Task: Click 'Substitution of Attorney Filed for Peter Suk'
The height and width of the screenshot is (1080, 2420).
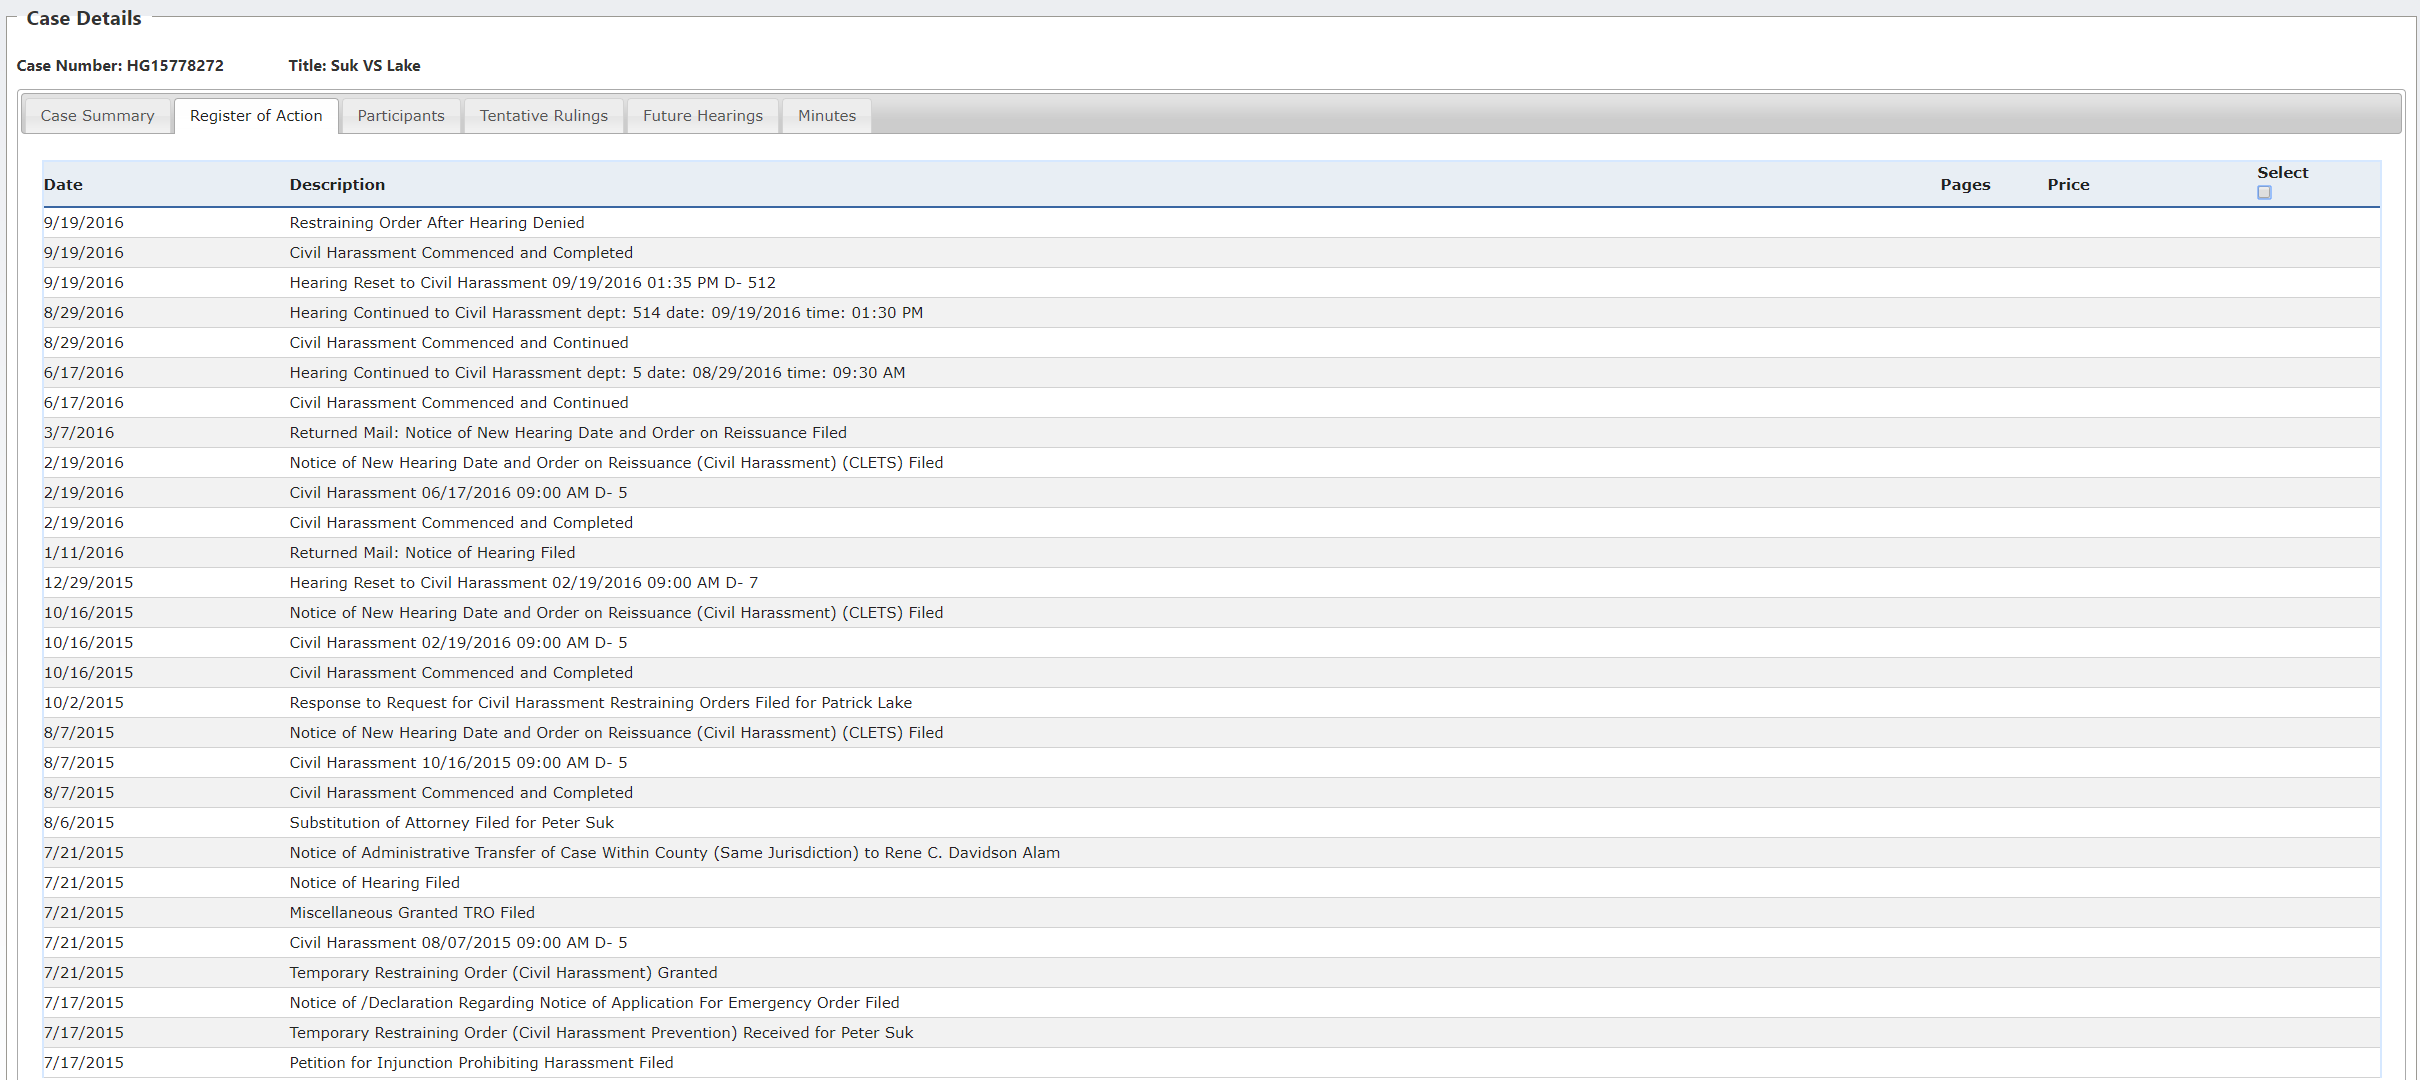Action: point(1211,823)
